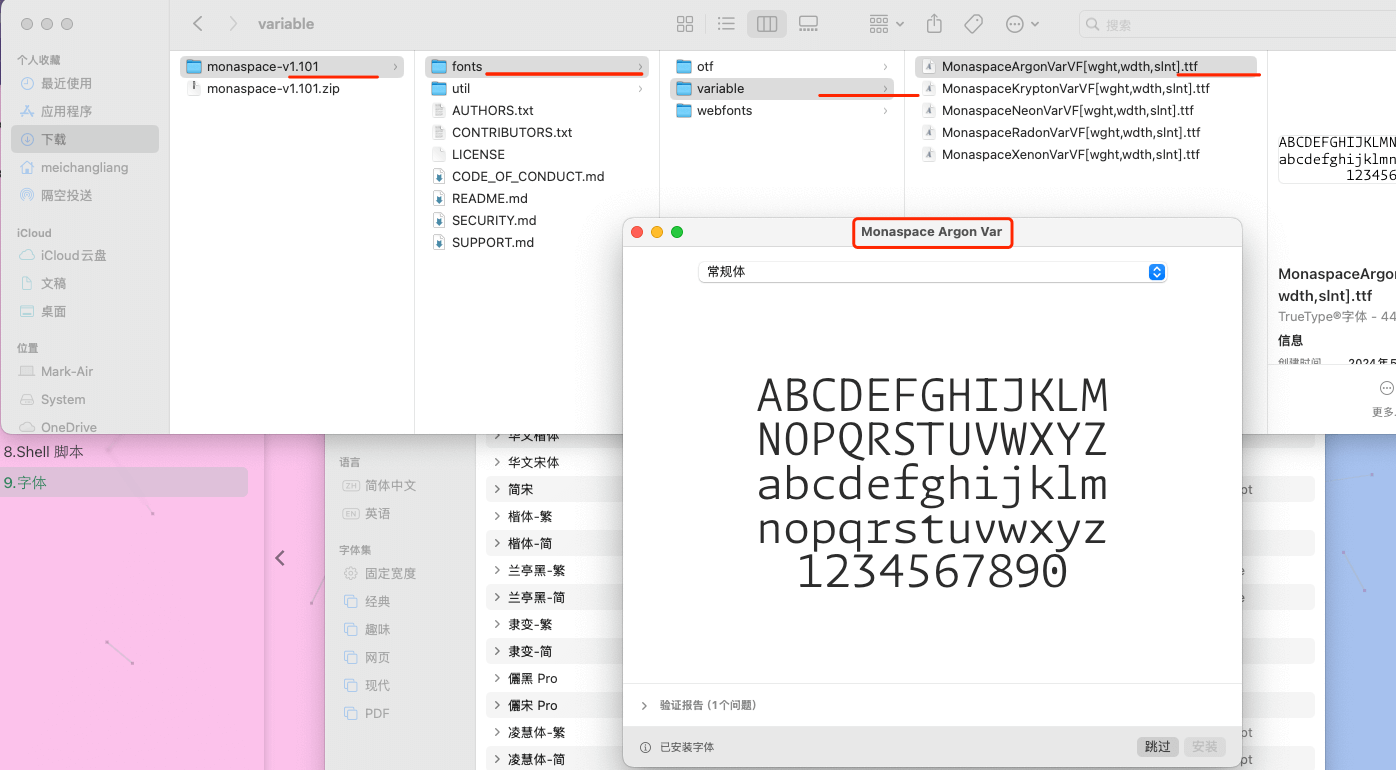Click the info icon beside 已安装字体
Screen dimensions: 1396x770
click(x=646, y=747)
